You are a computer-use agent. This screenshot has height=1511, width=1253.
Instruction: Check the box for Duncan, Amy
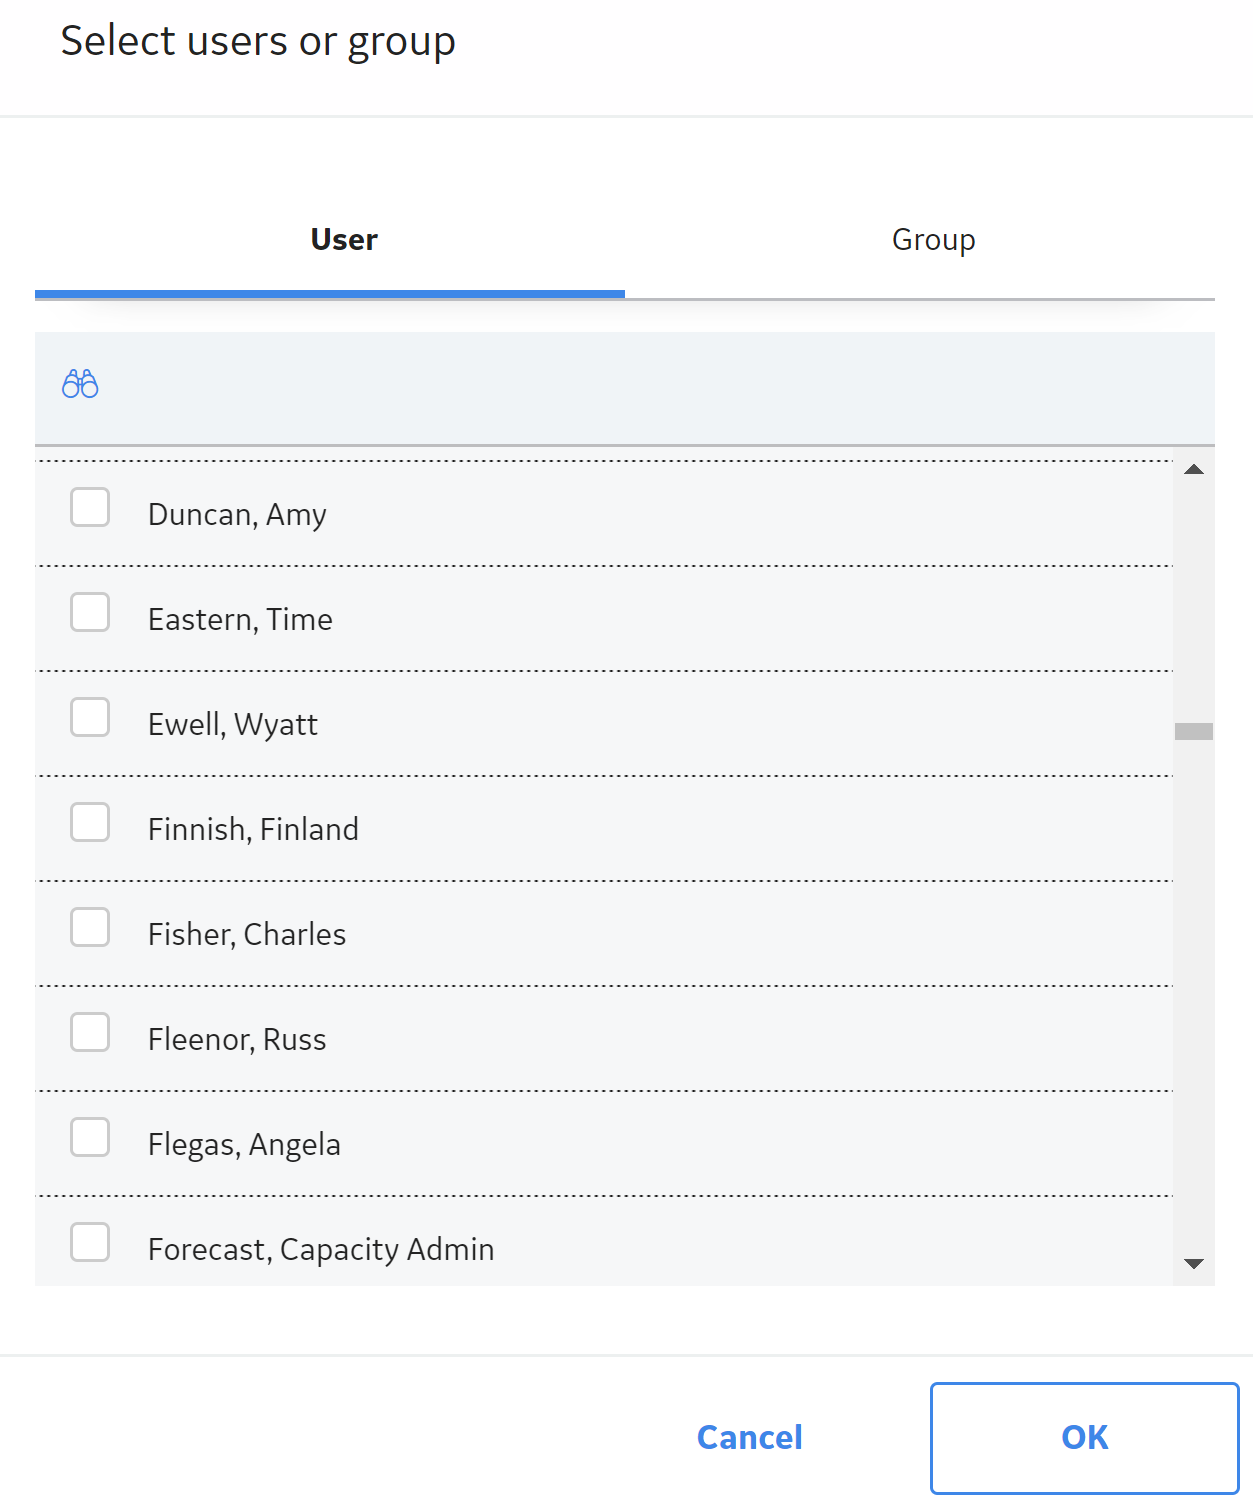[90, 507]
